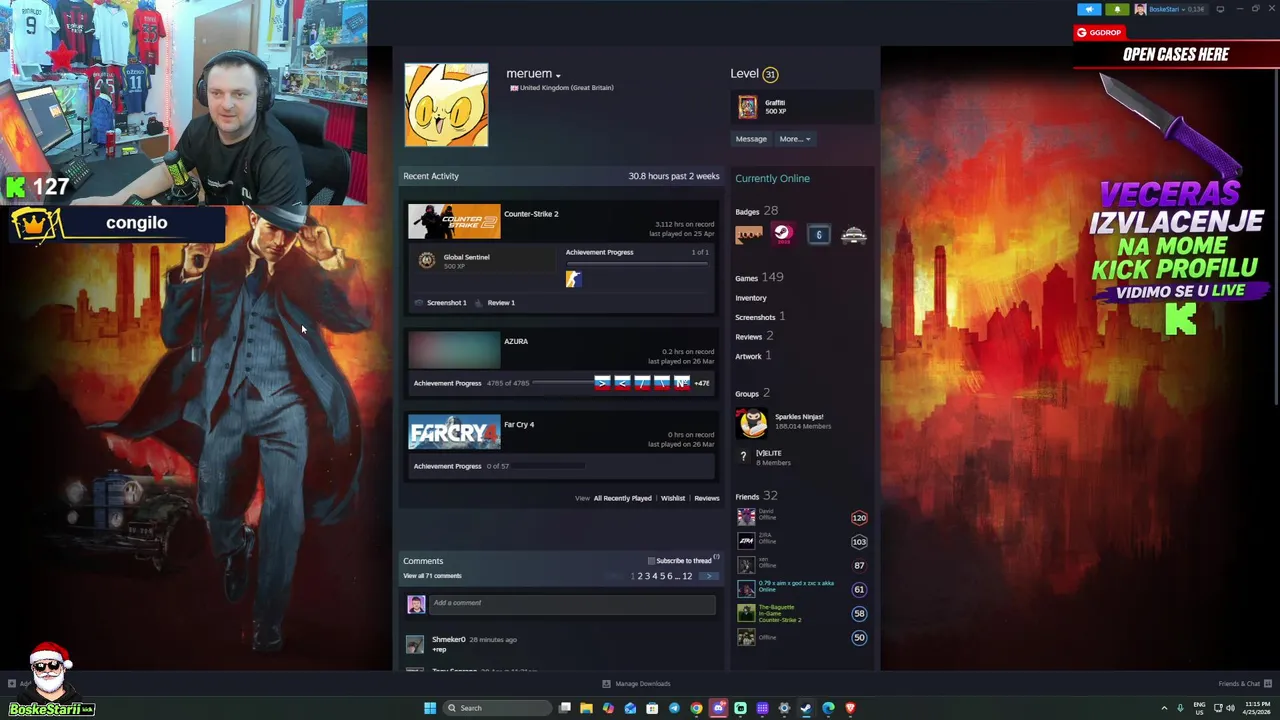Screen dimensions: 1280x720
Task: Open the More... dropdown
Action: click(794, 139)
